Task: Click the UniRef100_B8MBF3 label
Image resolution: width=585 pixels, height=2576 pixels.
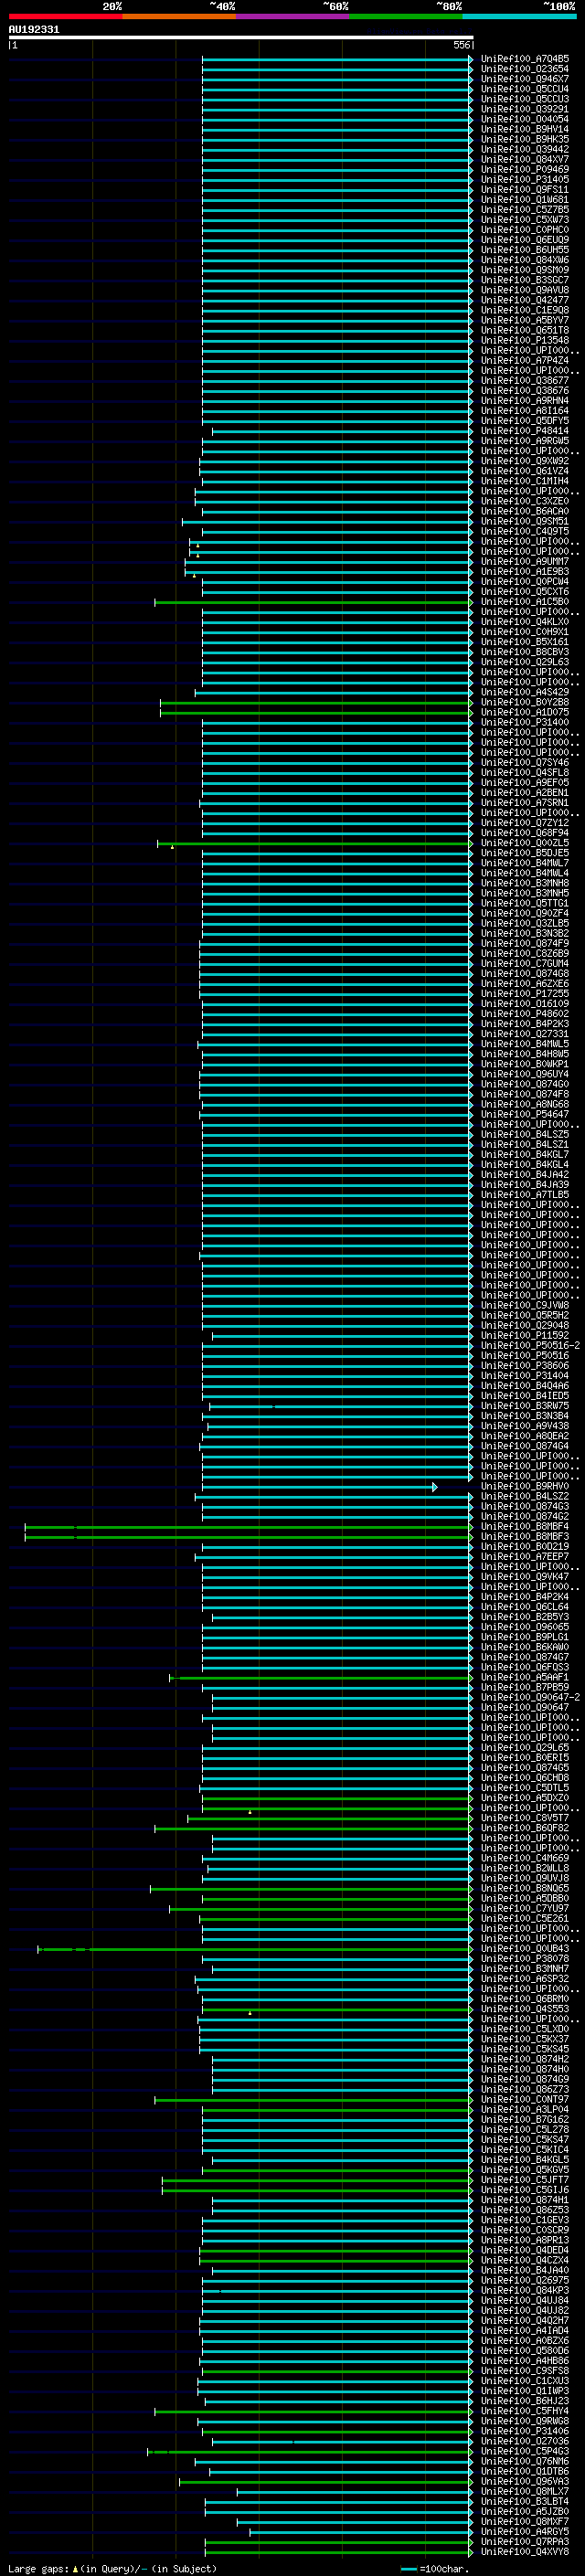Action: [525, 1536]
